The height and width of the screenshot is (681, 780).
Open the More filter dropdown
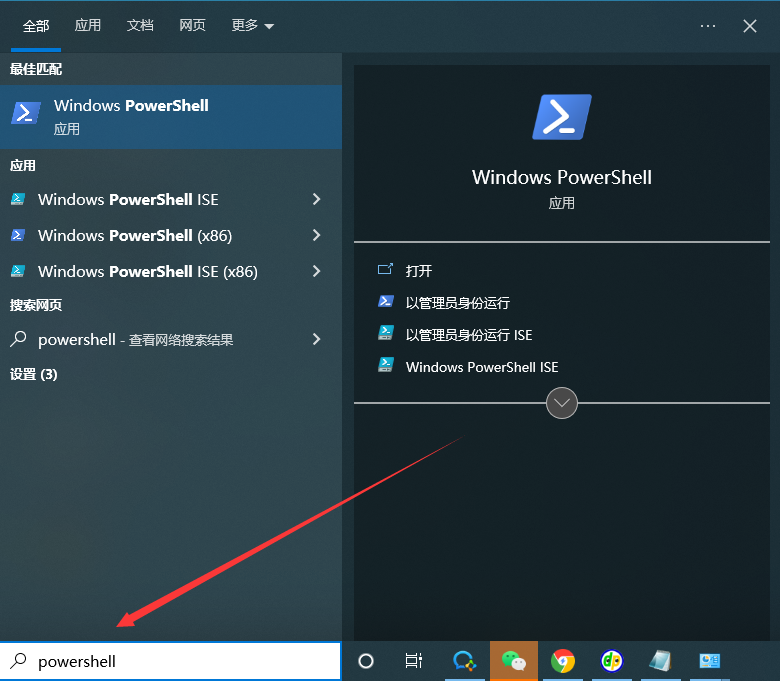252,26
